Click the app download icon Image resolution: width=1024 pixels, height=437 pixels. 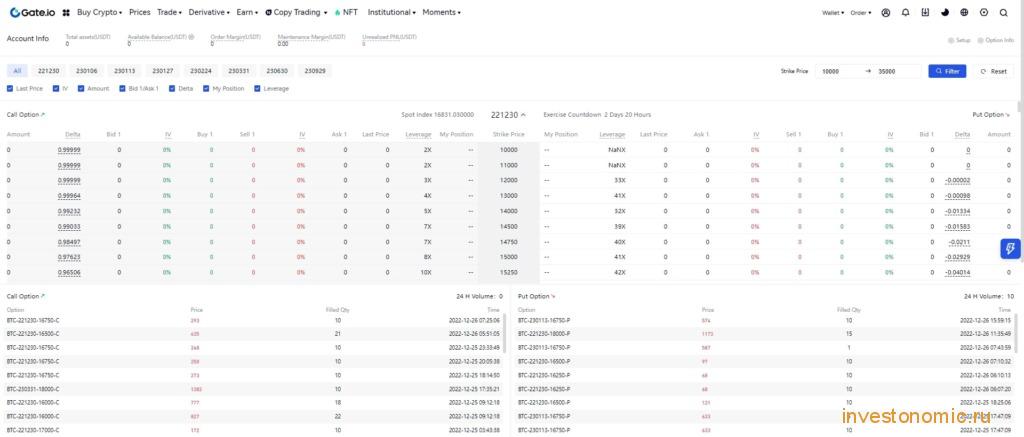click(x=925, y=12)
